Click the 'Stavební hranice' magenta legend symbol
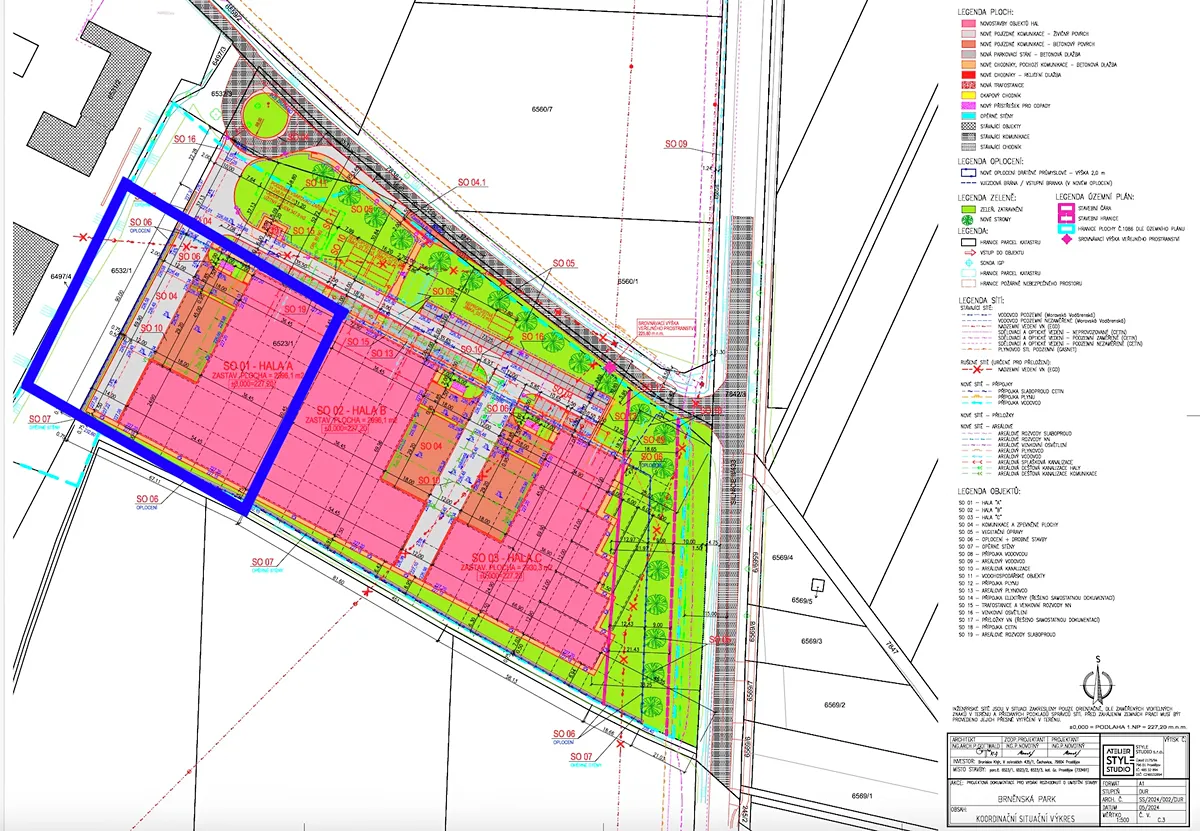 (1066, 218)
